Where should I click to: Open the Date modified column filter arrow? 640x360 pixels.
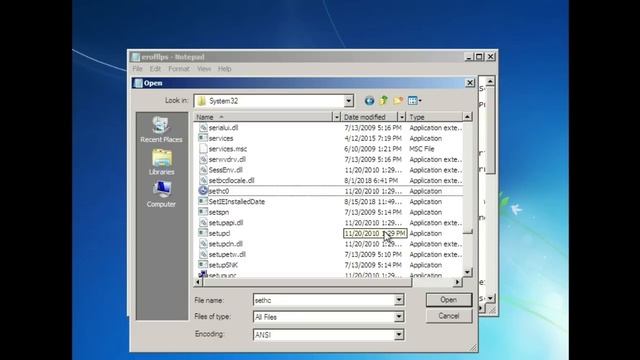402,117
